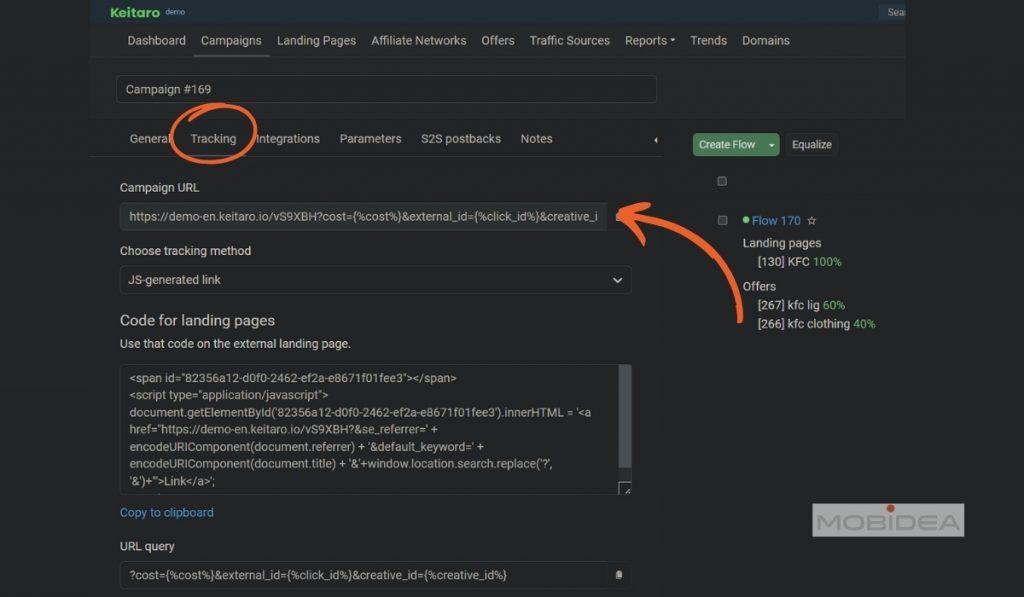Open the Flow 170 link
This screenshot has height=597, width=1024.
pyautogui.click(x=776, y=221)
